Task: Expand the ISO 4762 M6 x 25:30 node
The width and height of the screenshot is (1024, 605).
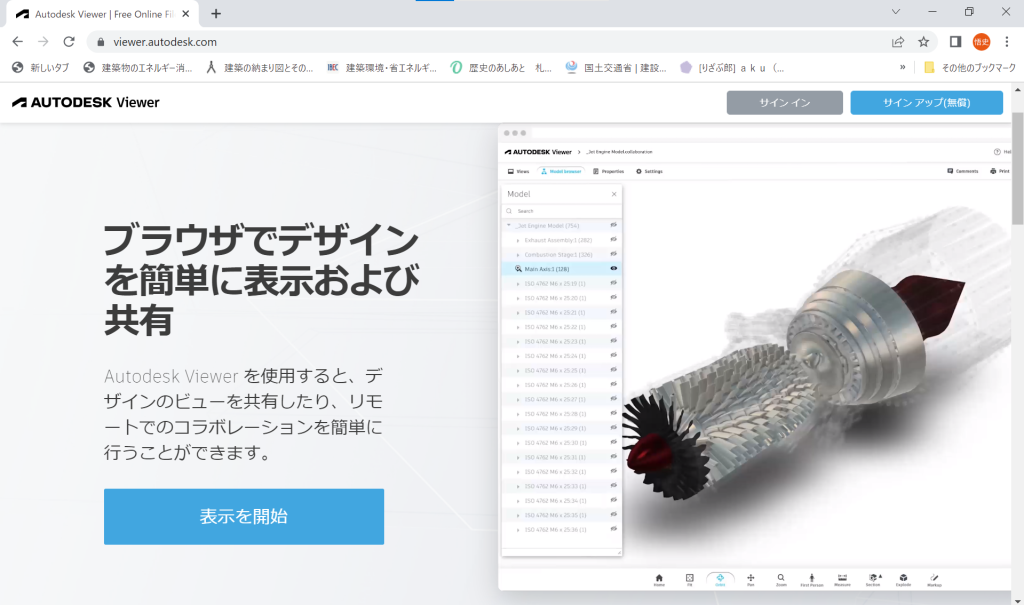Action: point(518,443)
